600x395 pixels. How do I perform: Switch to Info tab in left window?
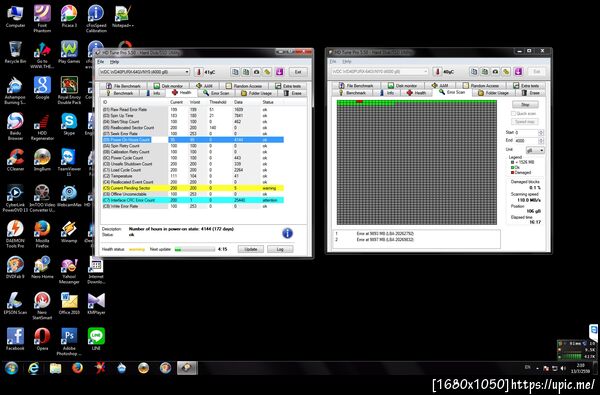(x=153, y=93)
